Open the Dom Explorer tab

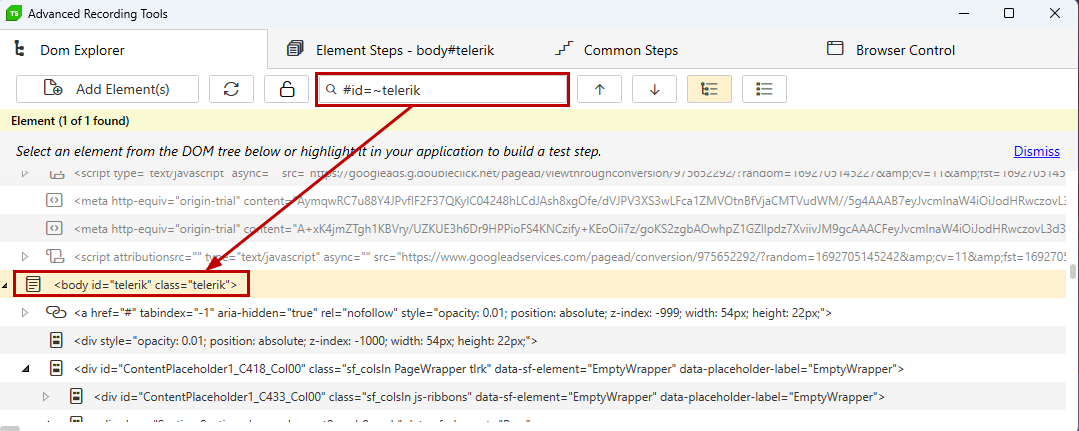click(x=133, y=50)
